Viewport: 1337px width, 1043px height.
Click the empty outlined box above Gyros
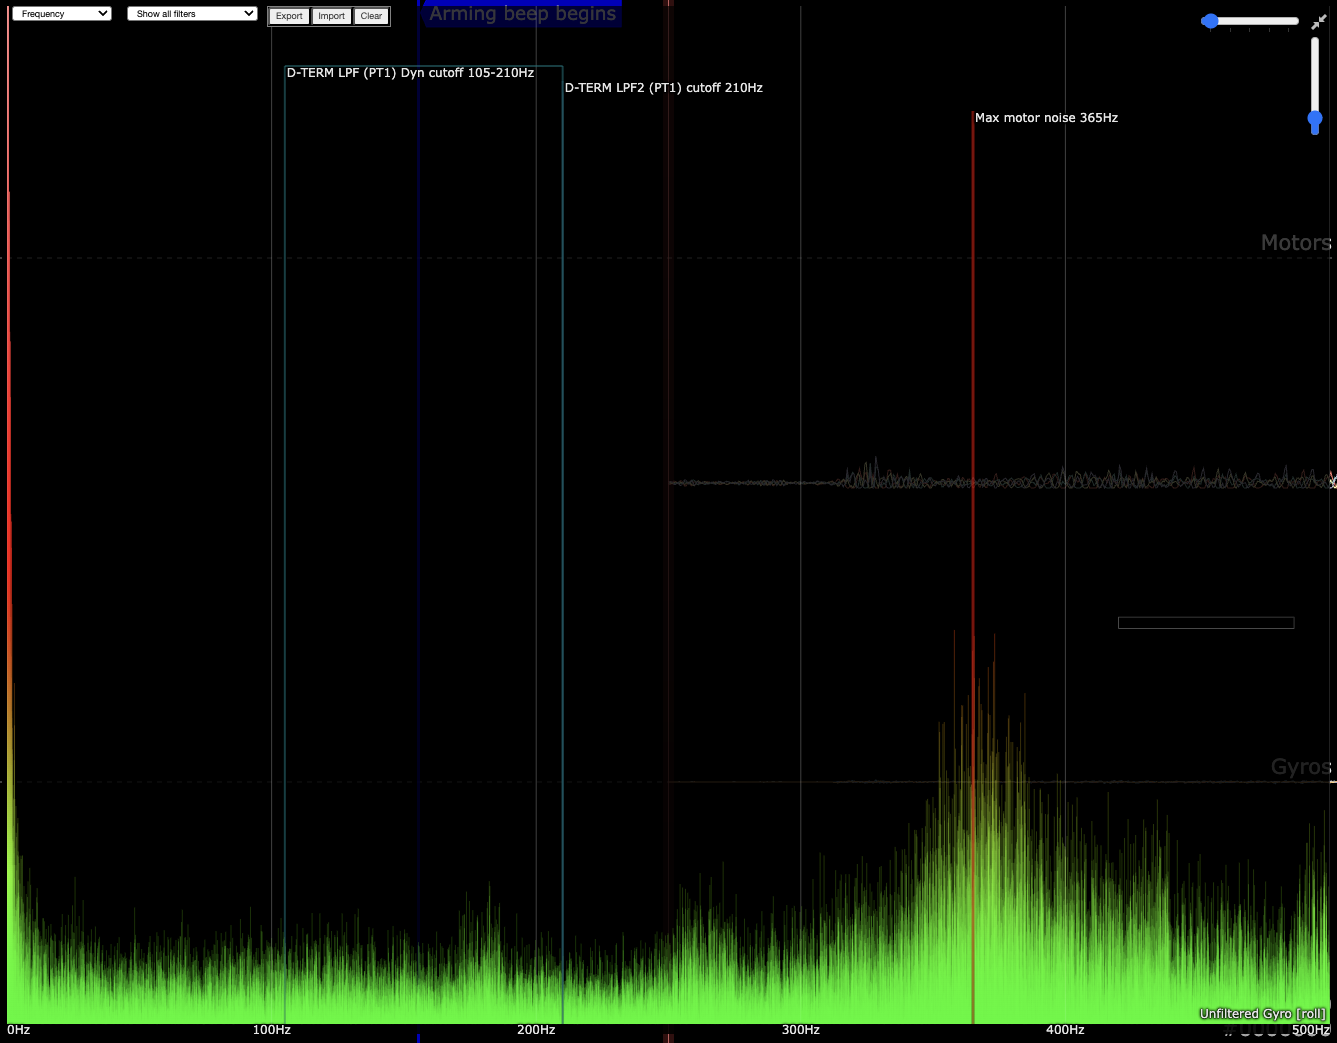[1205, 623]
